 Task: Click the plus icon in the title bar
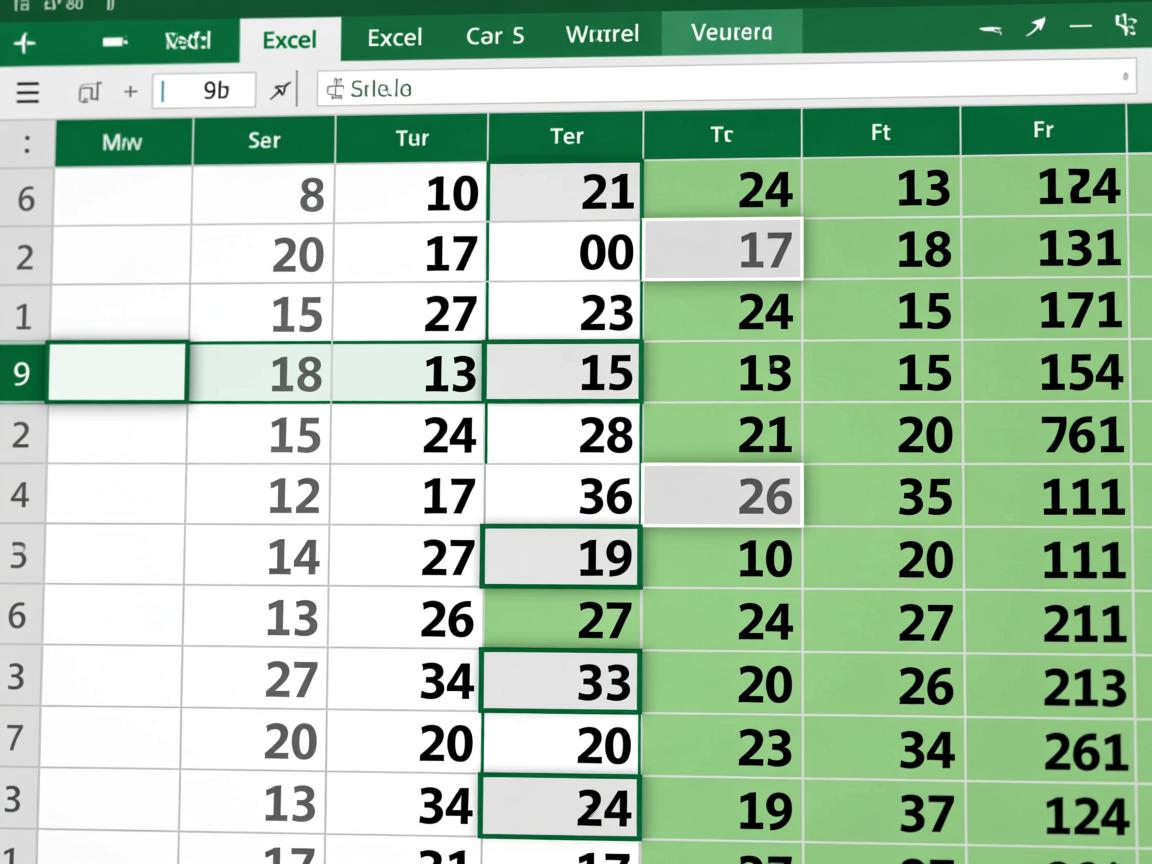coord(23,41)
